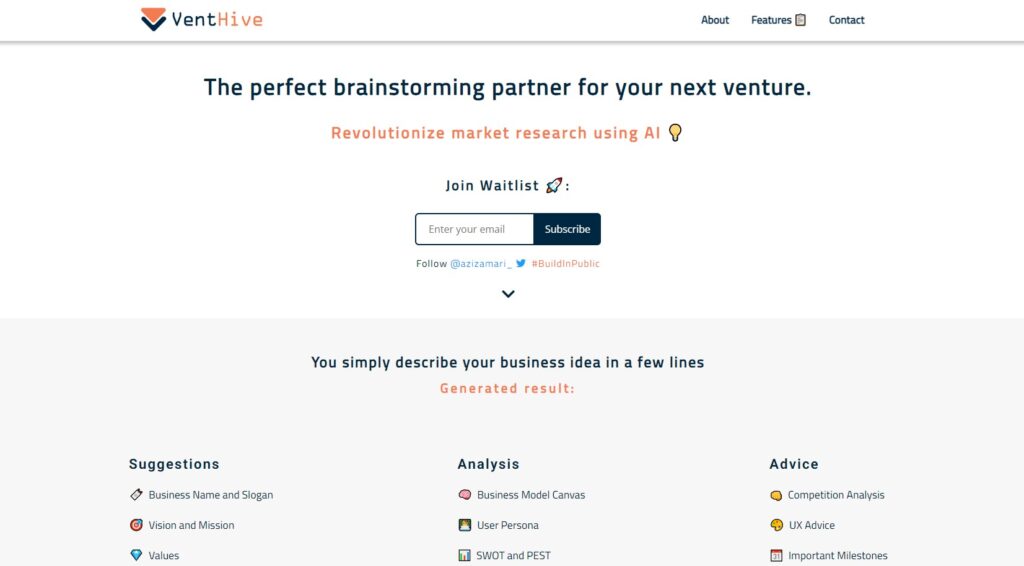1024x566 pixels.
Task: Click the chart icon for SWOT and PEST
Action: pos(464,556)
